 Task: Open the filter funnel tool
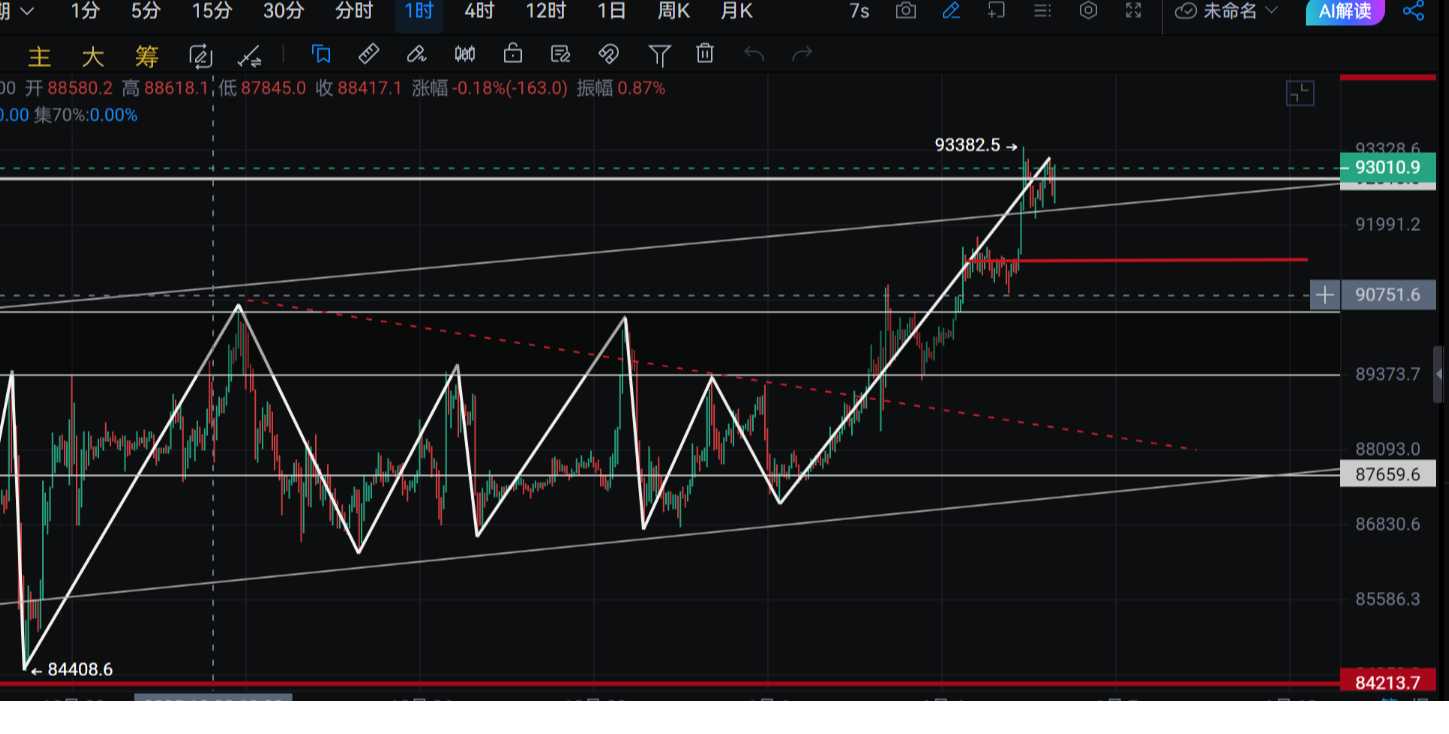(658, 54)
